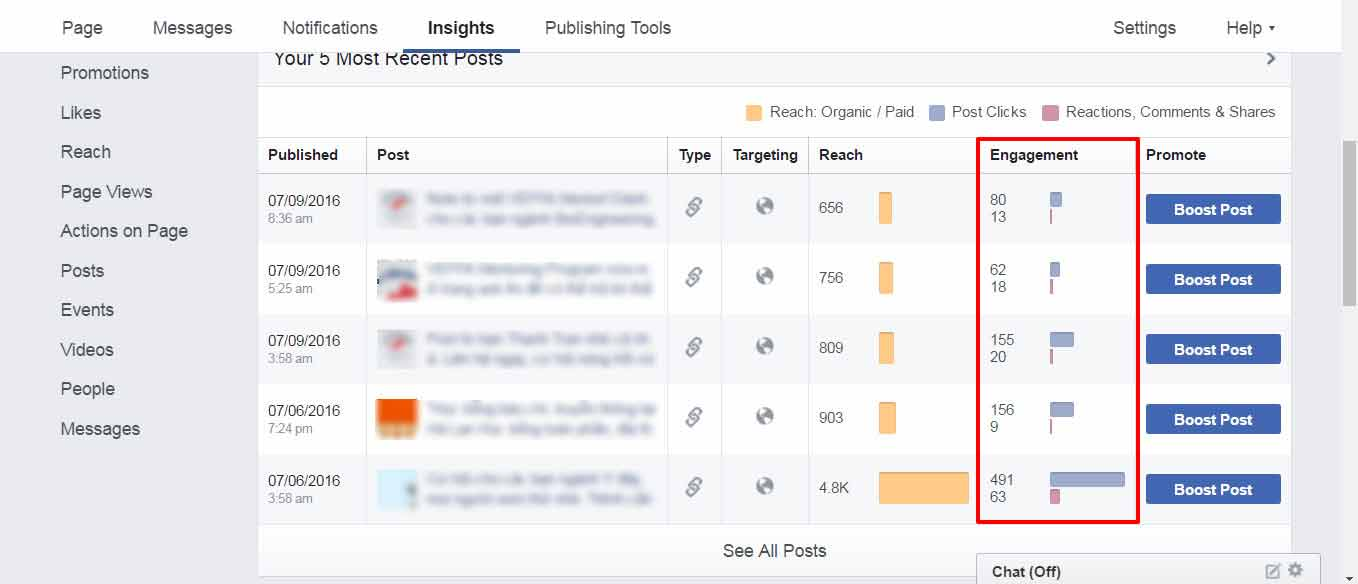Click the chat compose pencil icon
Image resolution: width=1358 pixels, height=584 pixels.
[1273, 571]
